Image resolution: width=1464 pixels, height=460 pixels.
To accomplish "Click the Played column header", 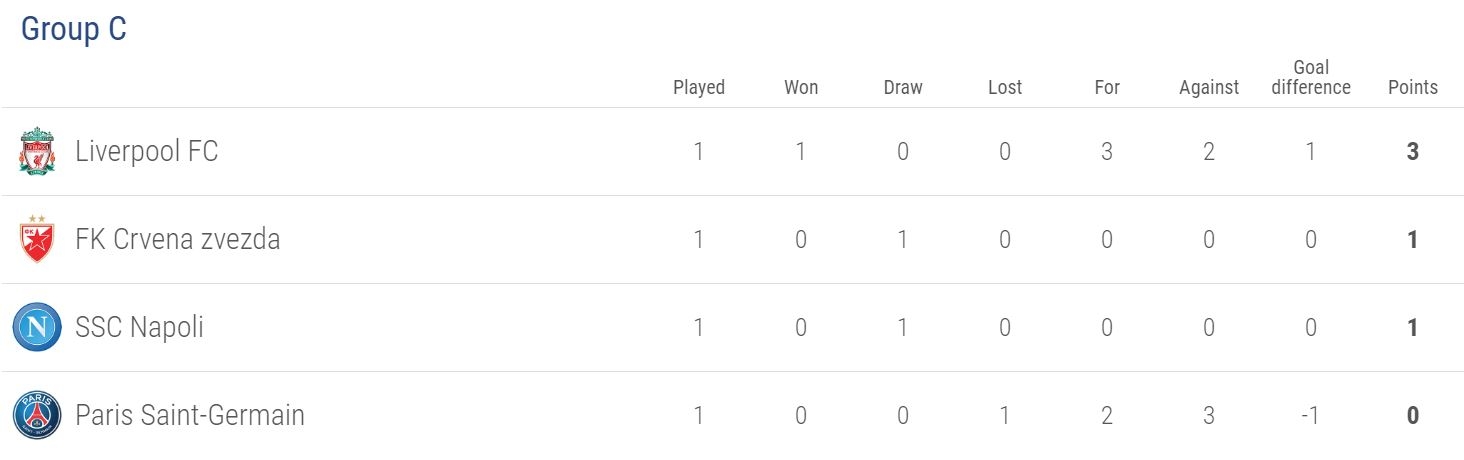I will 699,87.
